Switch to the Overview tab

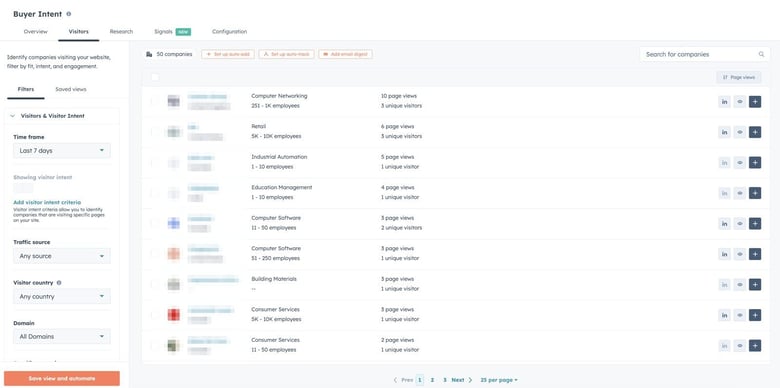36,32
